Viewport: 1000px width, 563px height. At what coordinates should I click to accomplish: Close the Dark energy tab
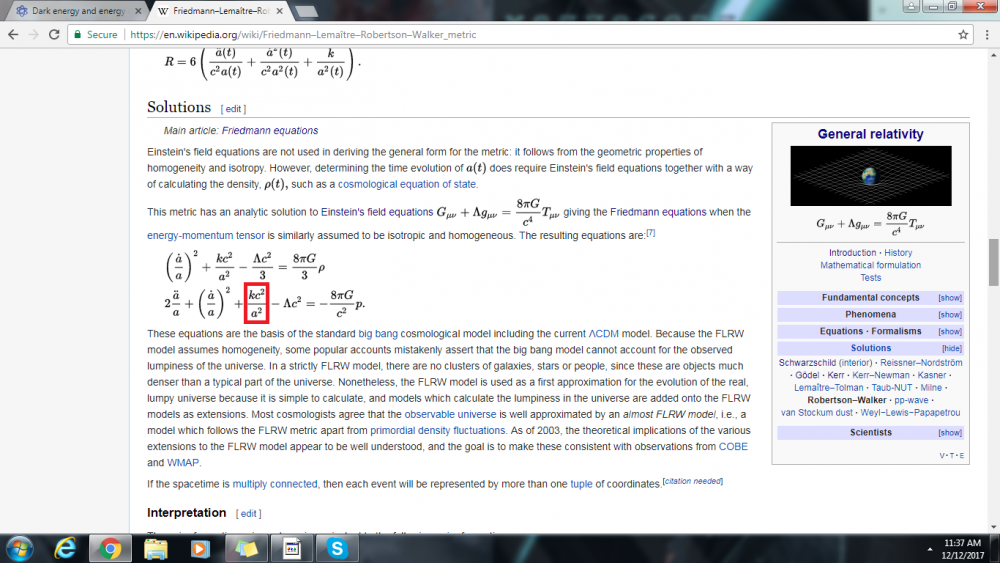(x=137, y=11)
